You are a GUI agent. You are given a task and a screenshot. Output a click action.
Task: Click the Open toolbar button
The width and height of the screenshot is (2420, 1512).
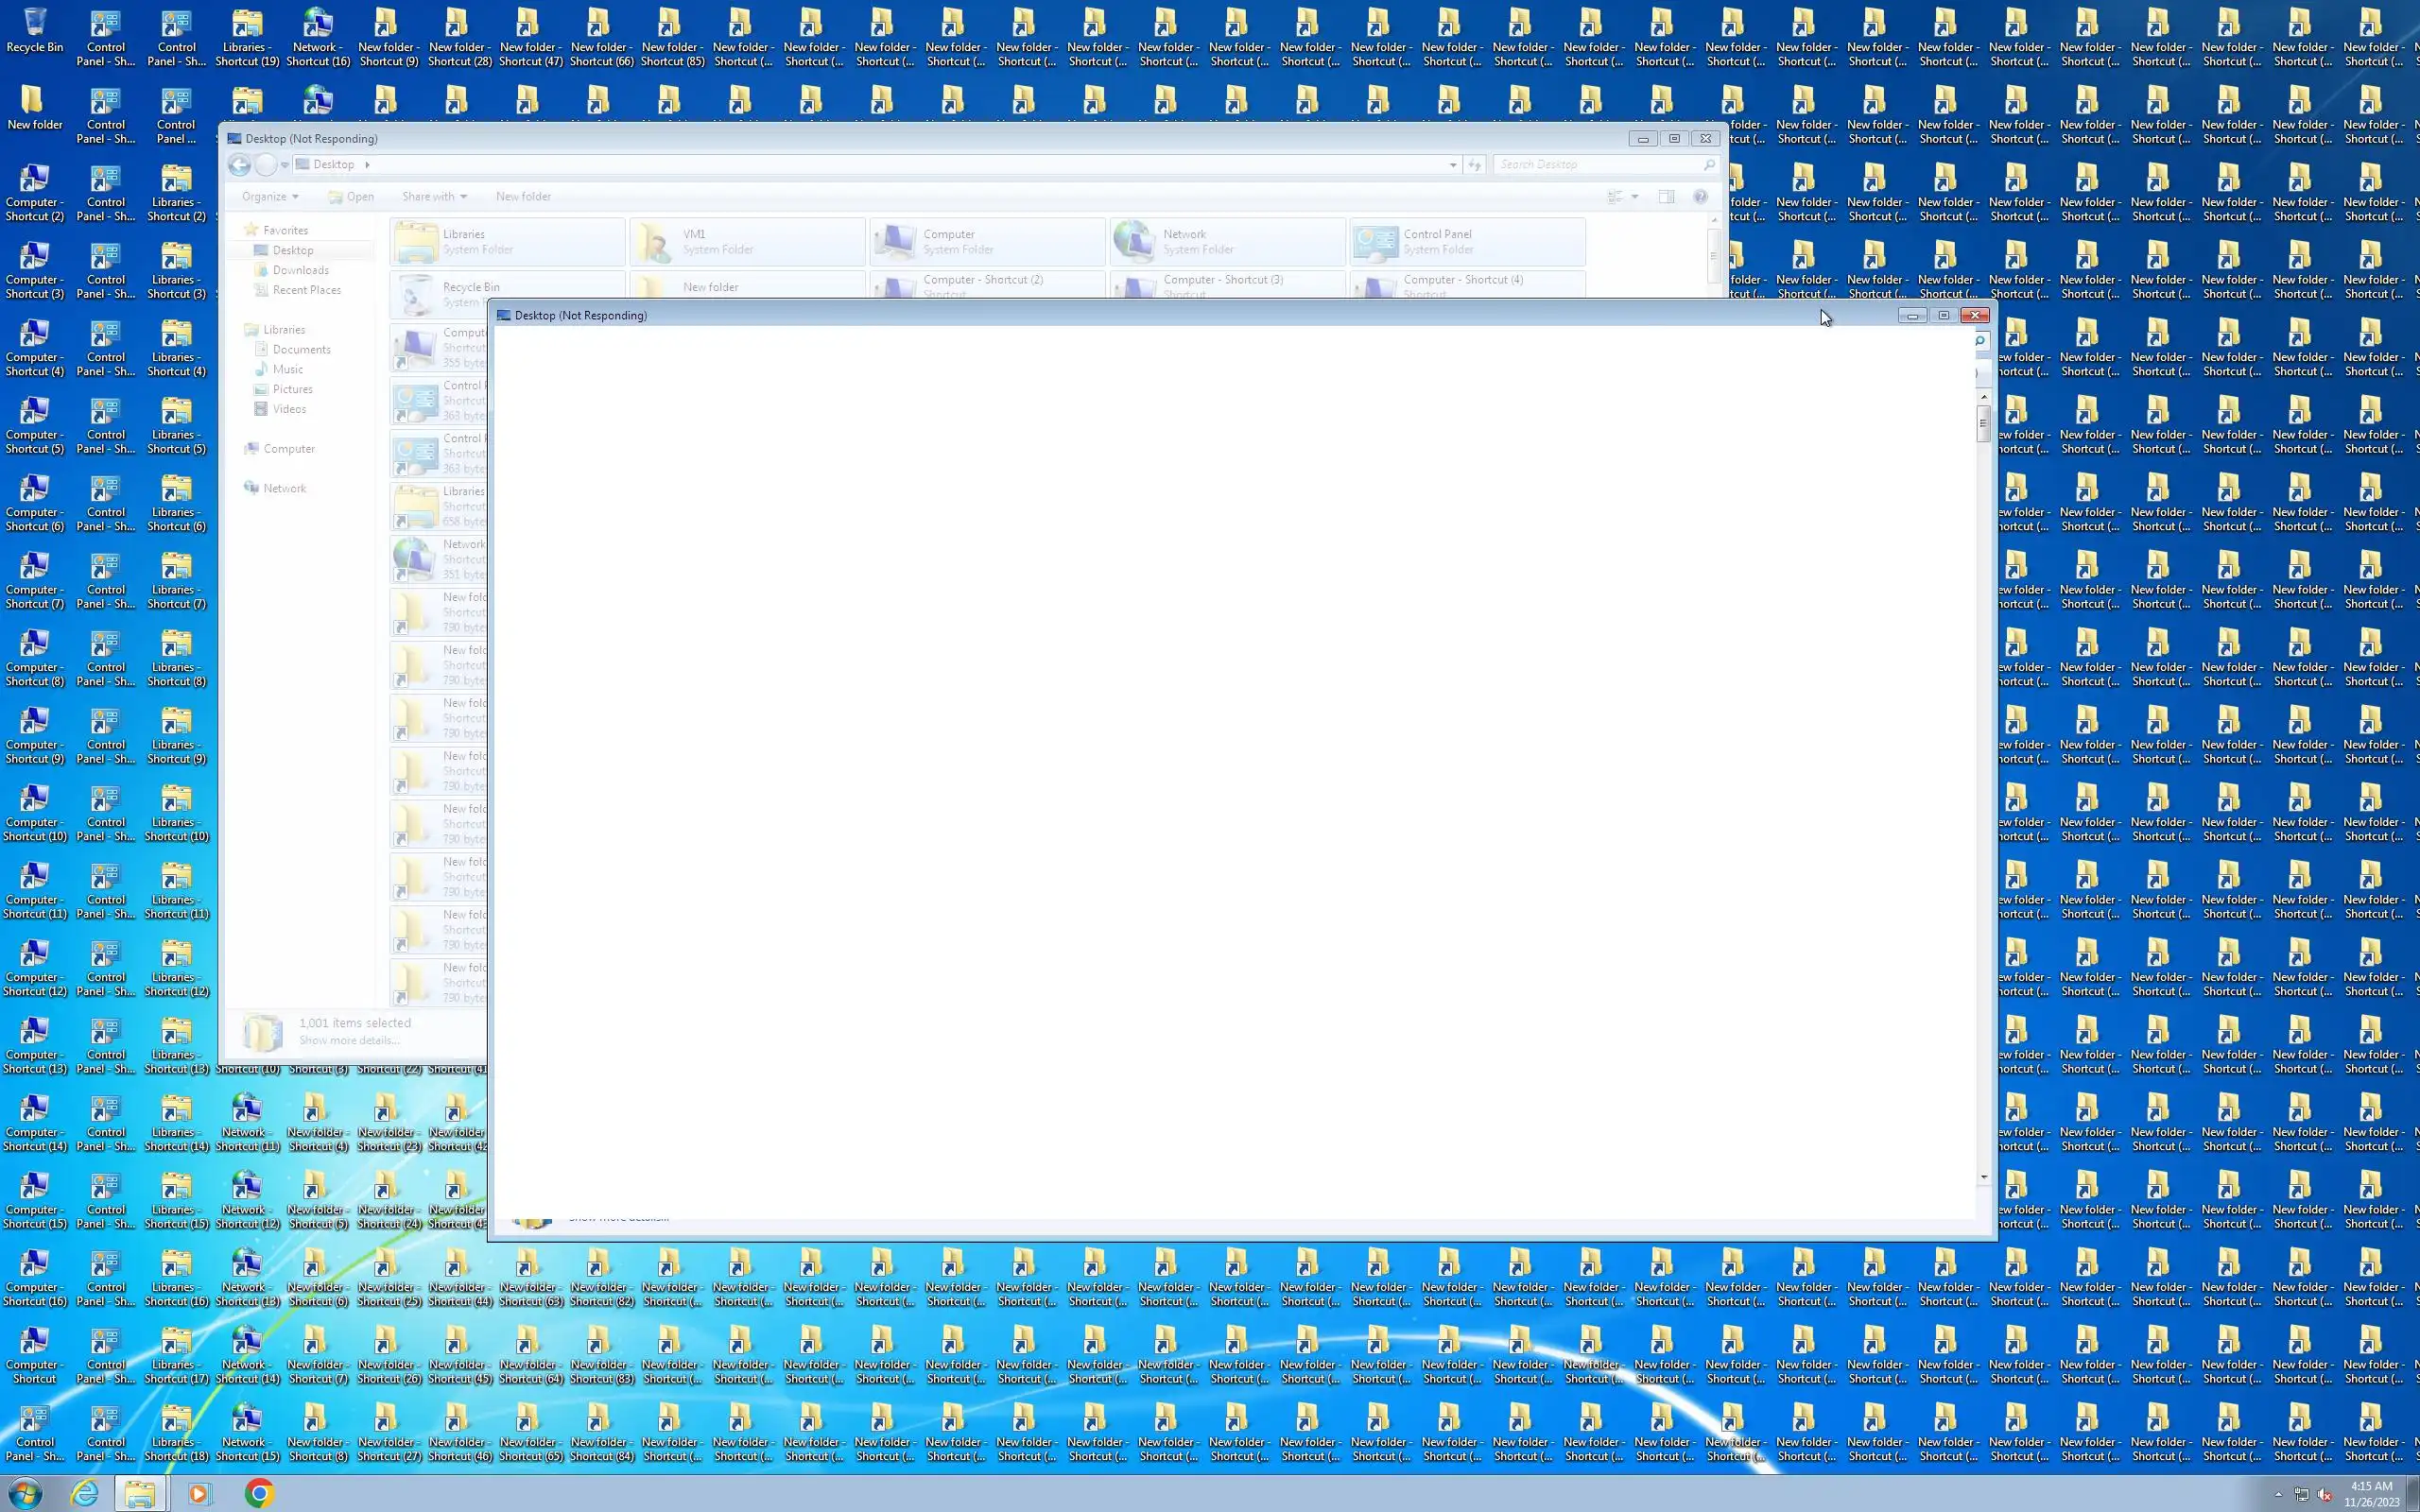coord(352,197)
